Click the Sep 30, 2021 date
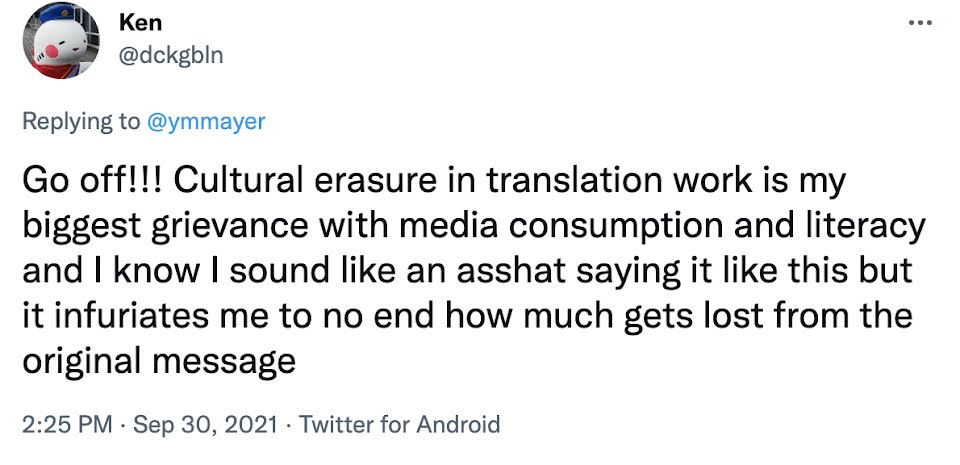The image size is (960, 465). 196,424
